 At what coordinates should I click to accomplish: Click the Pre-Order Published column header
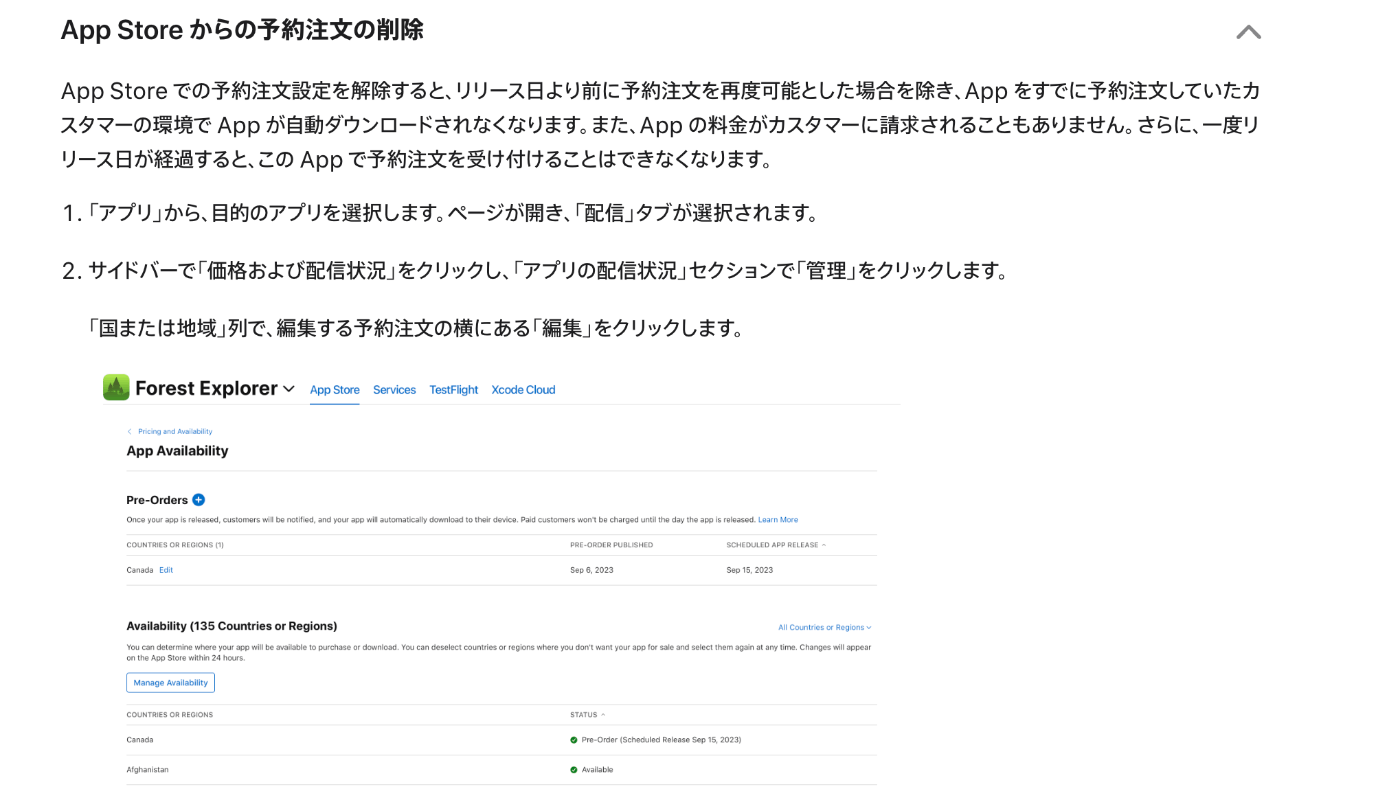tap(611, 545)
